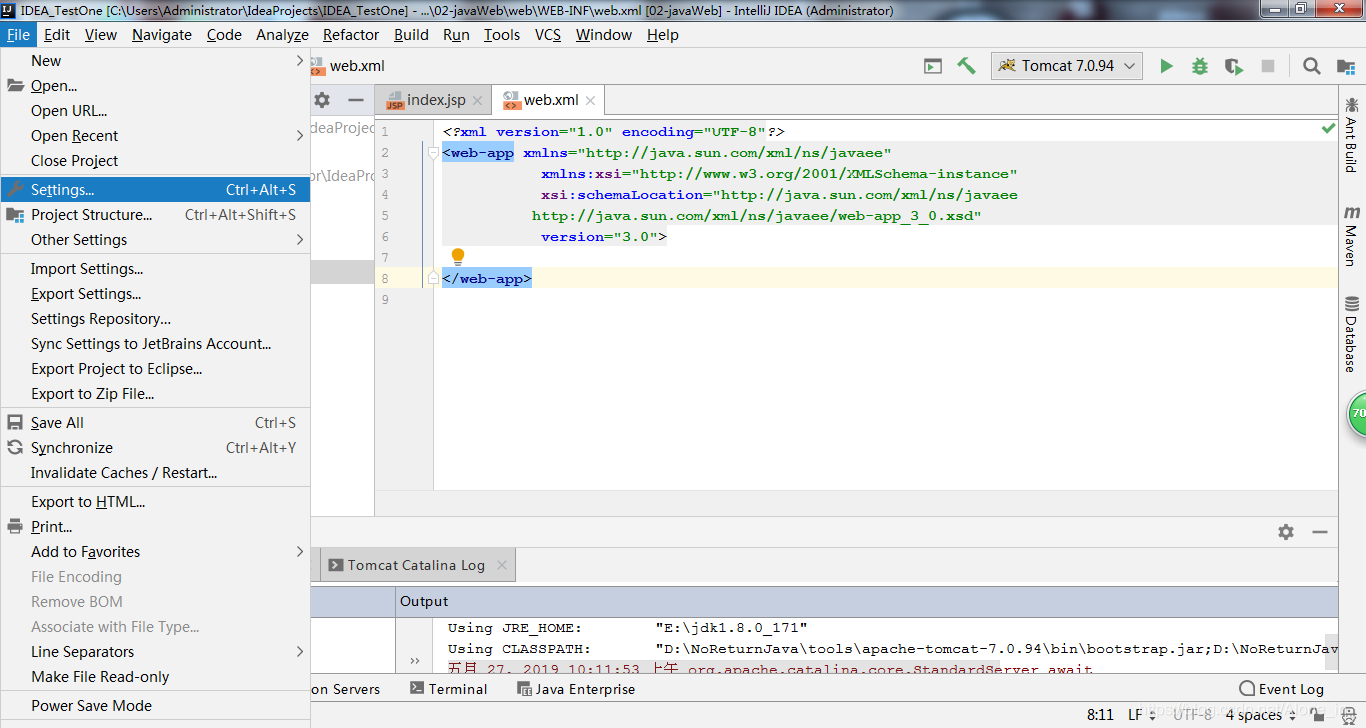
Task: Expand the New submenu
Action: click(155, 61)
